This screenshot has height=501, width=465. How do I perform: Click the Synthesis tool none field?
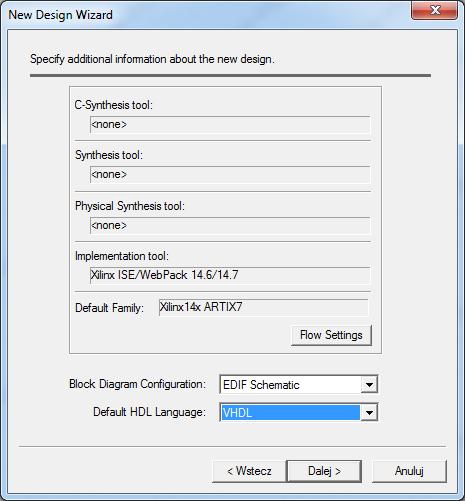pos(230,174)
